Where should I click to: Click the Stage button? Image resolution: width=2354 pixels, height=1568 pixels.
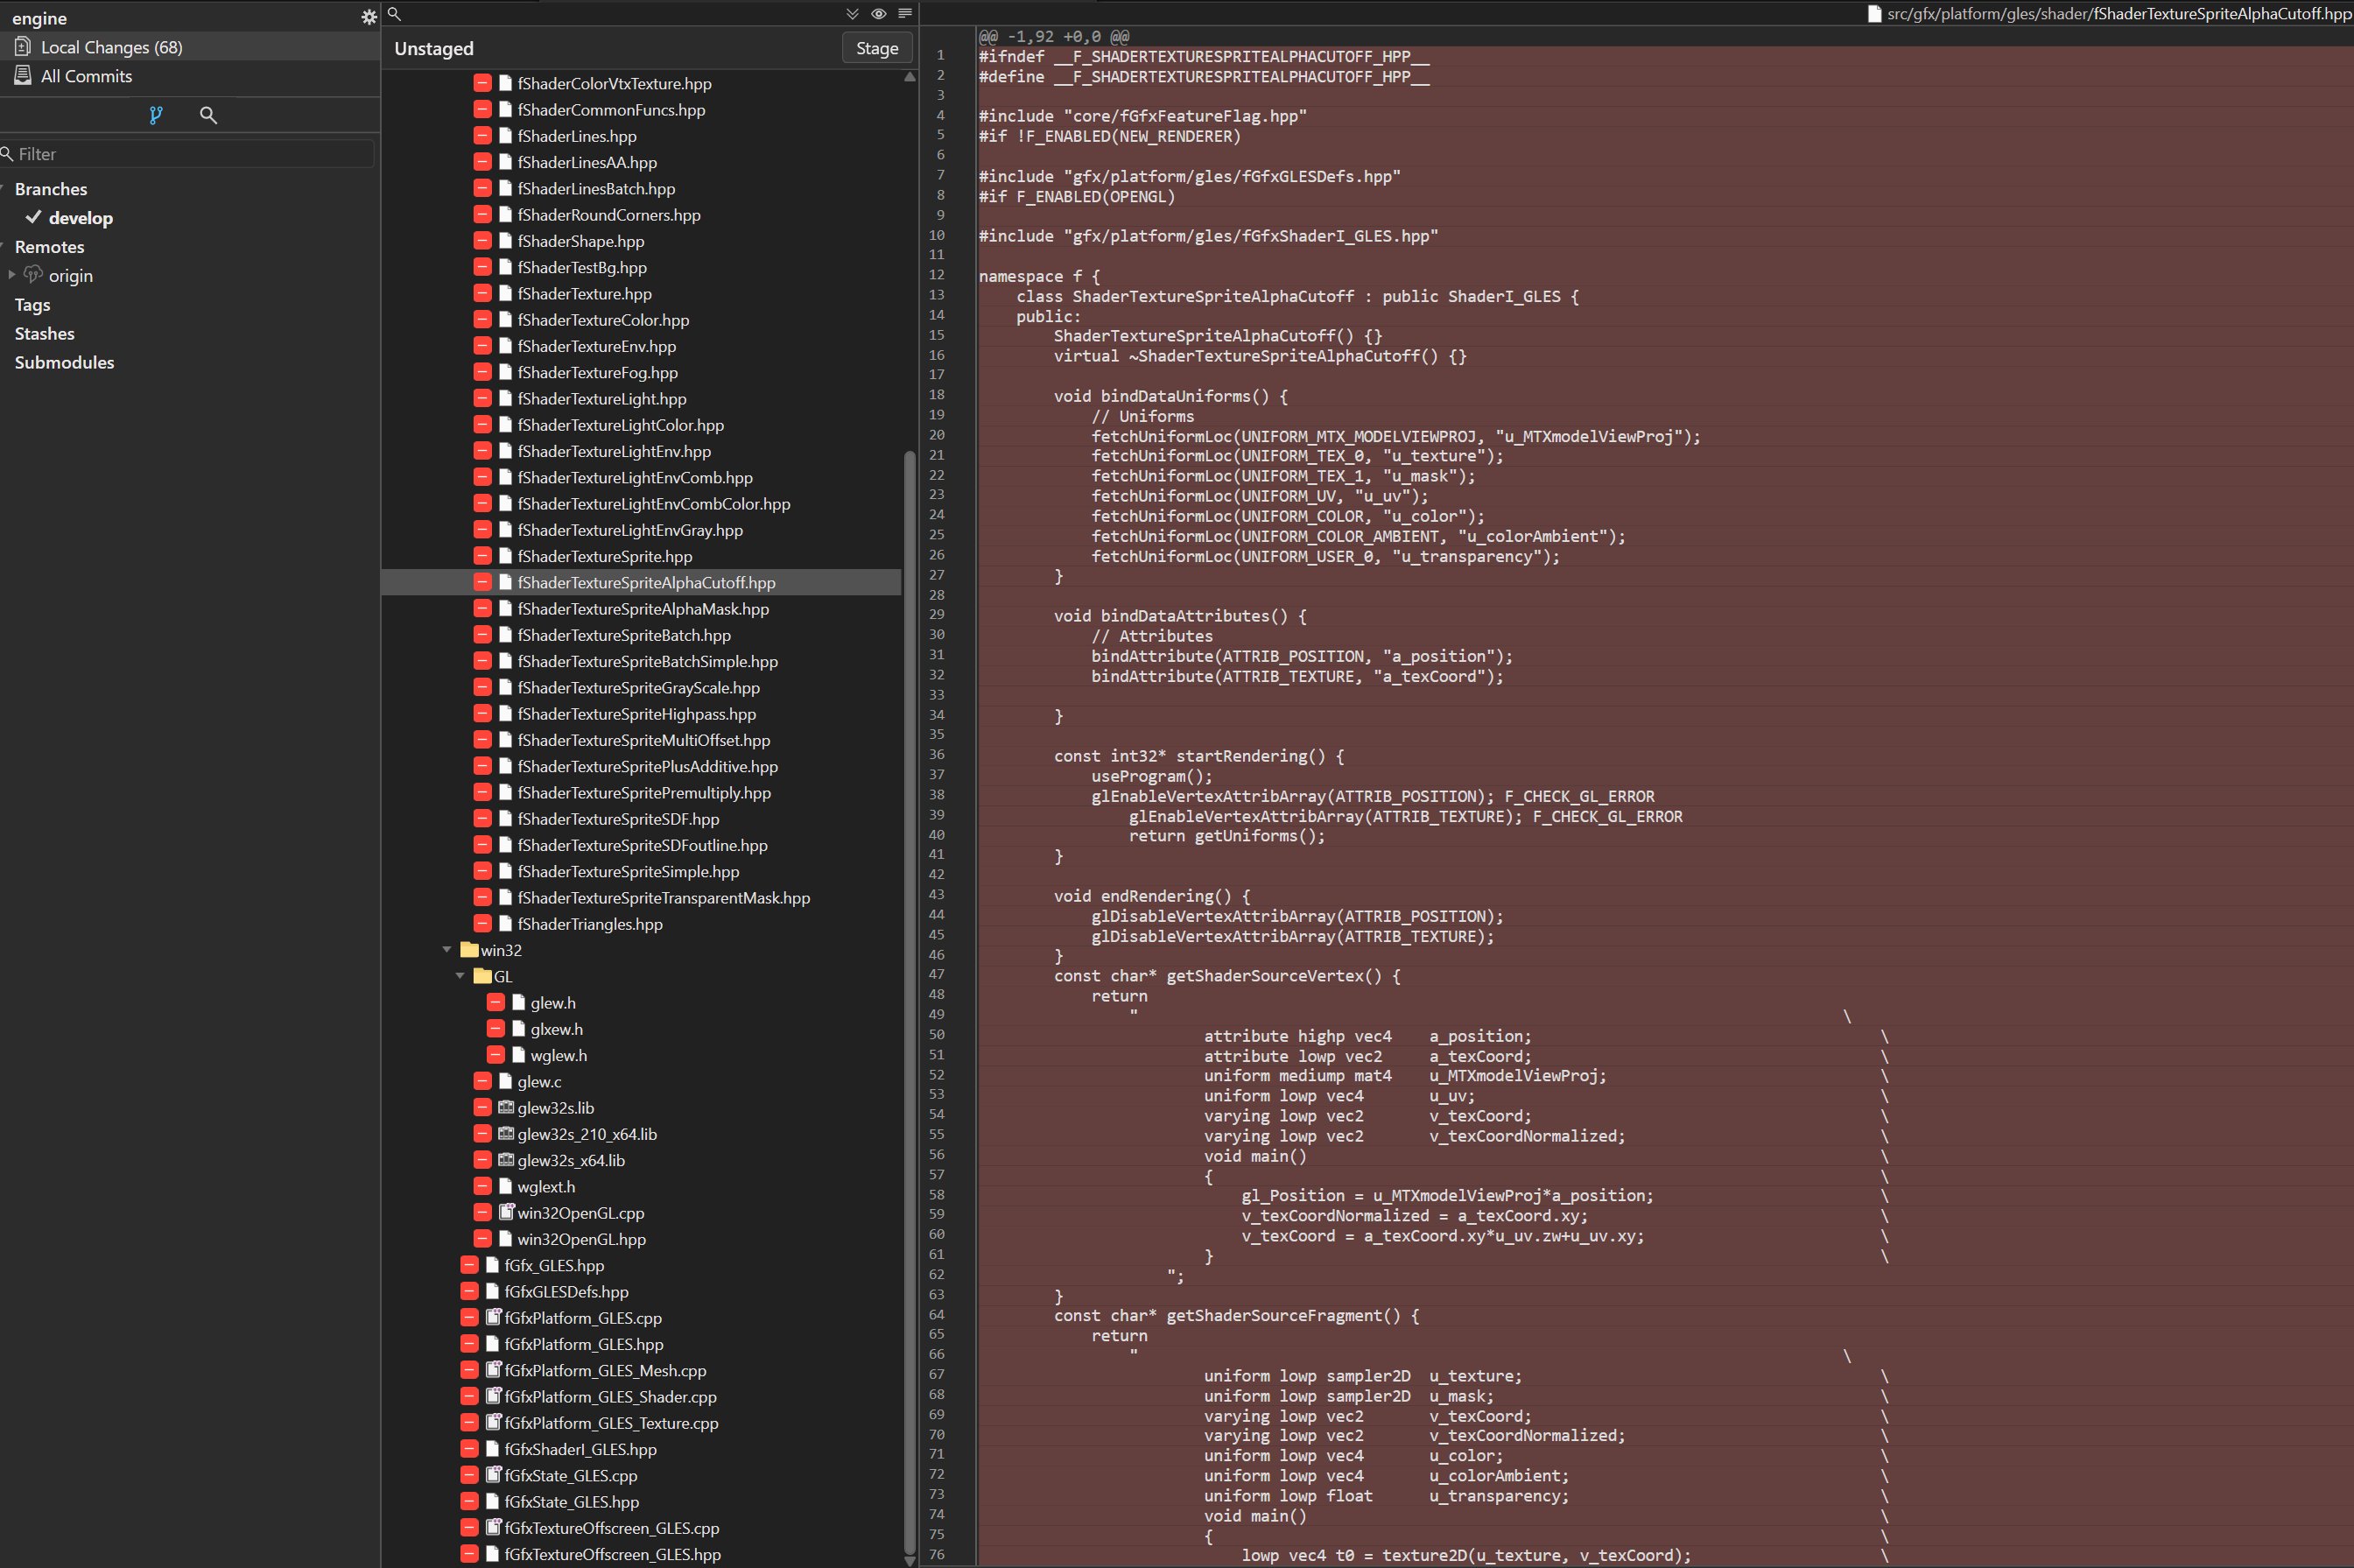[876, 48]
